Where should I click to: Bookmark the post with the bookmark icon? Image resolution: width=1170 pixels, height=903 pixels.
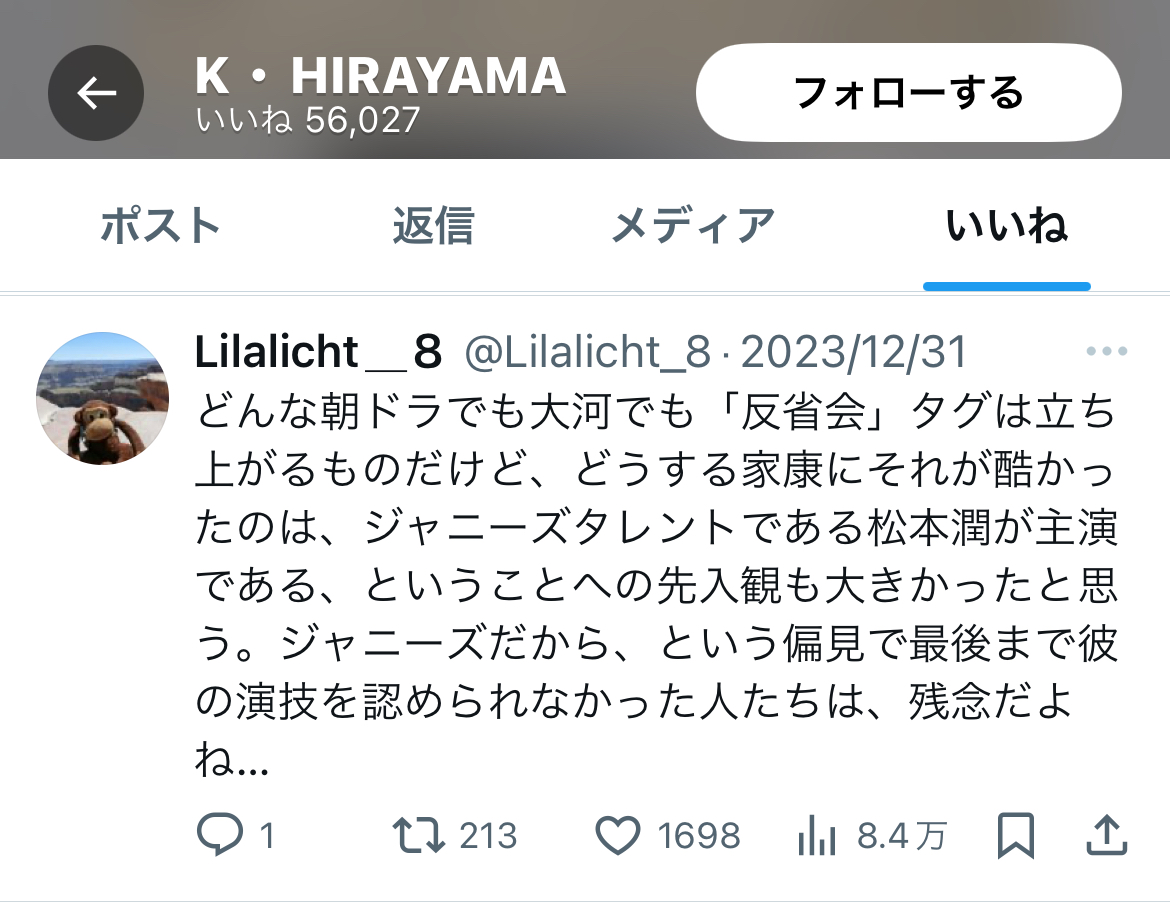point(1016,835)
